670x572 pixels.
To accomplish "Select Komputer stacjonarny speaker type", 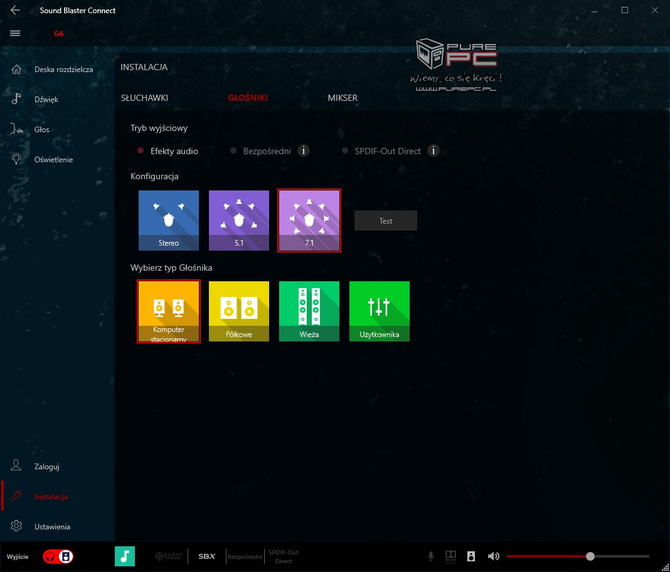I will click(169, 311).
